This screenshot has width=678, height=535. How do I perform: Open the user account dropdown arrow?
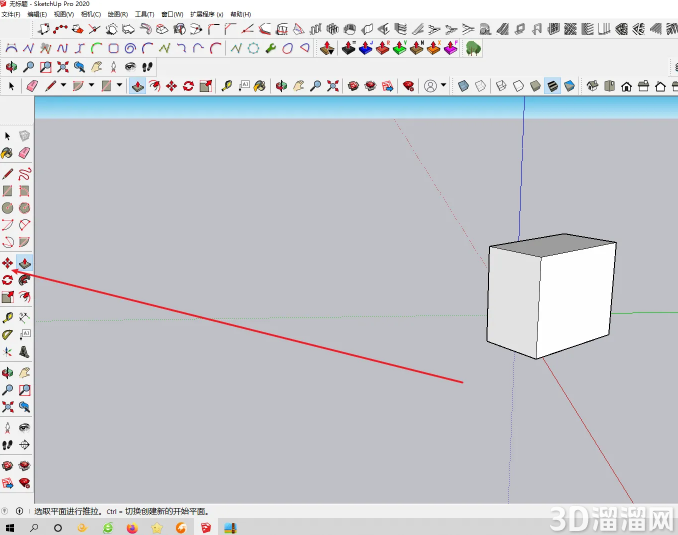[443, 85]
